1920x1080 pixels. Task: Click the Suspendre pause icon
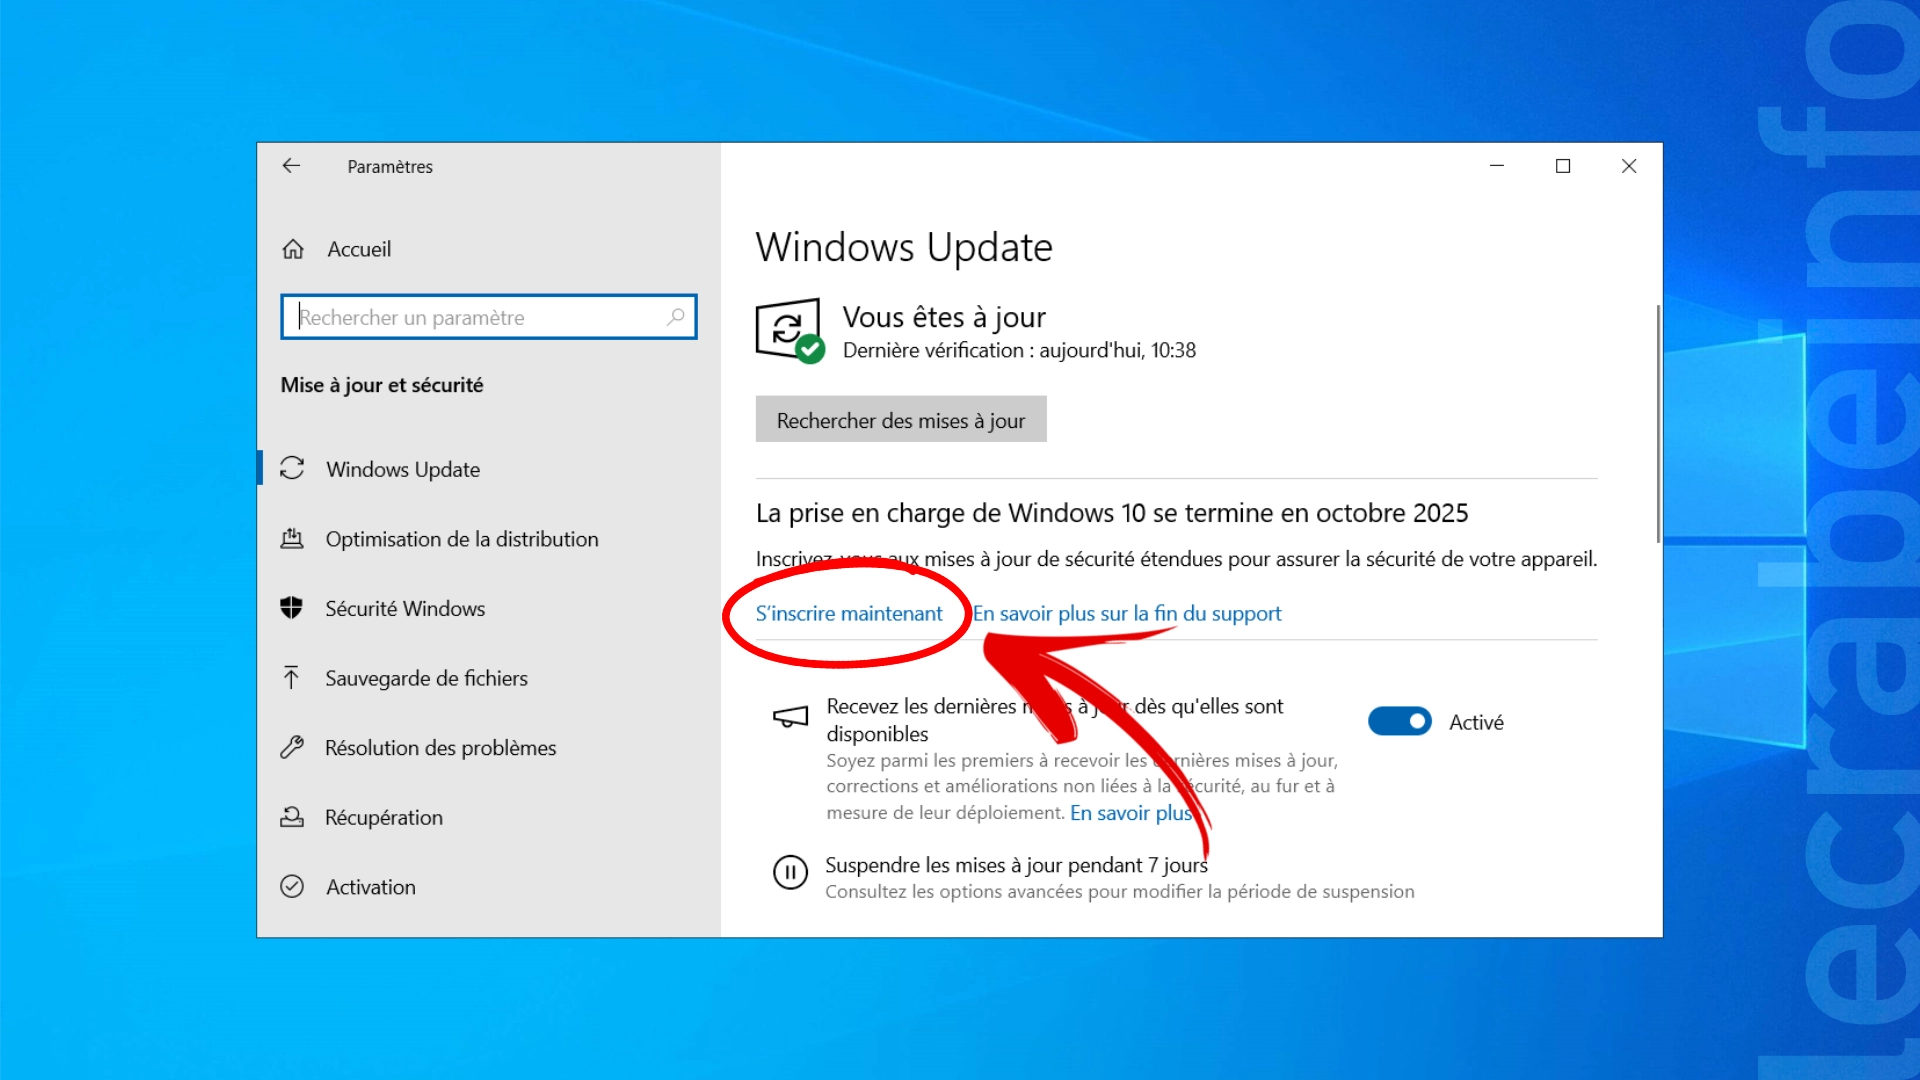[x=790, y=872]
